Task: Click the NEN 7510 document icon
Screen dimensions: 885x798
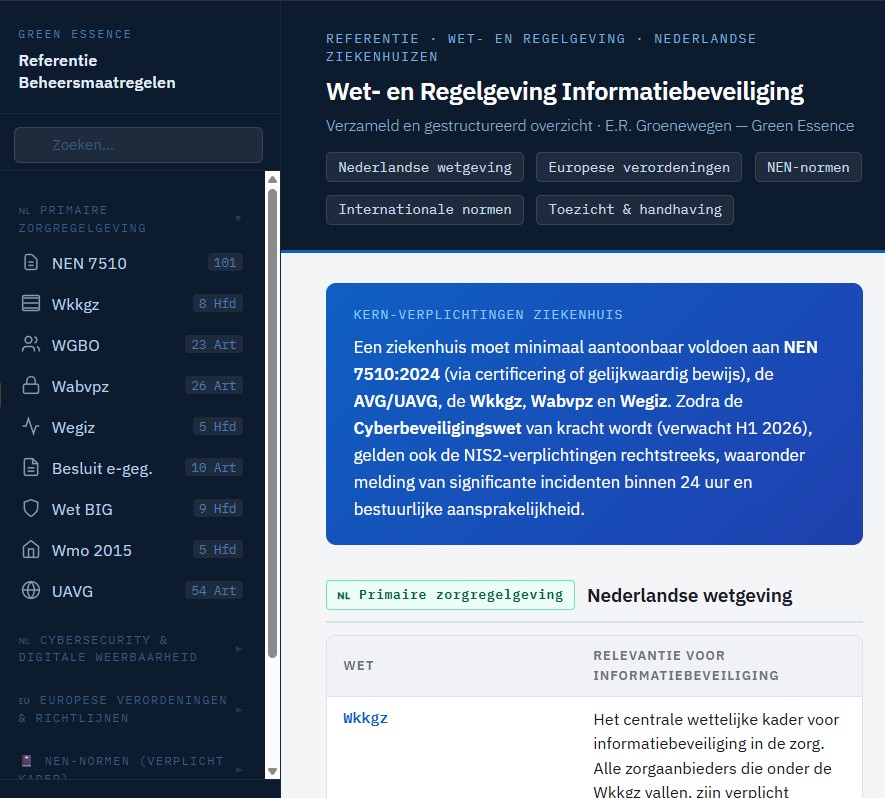Action: (30, 263)
